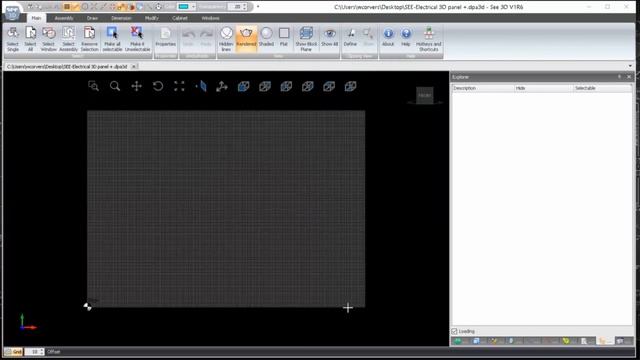This screenshot has height=360, width=640.
Task: Click the Remove Selection tool
Action: pyautogui.click(x=89, y=39)
